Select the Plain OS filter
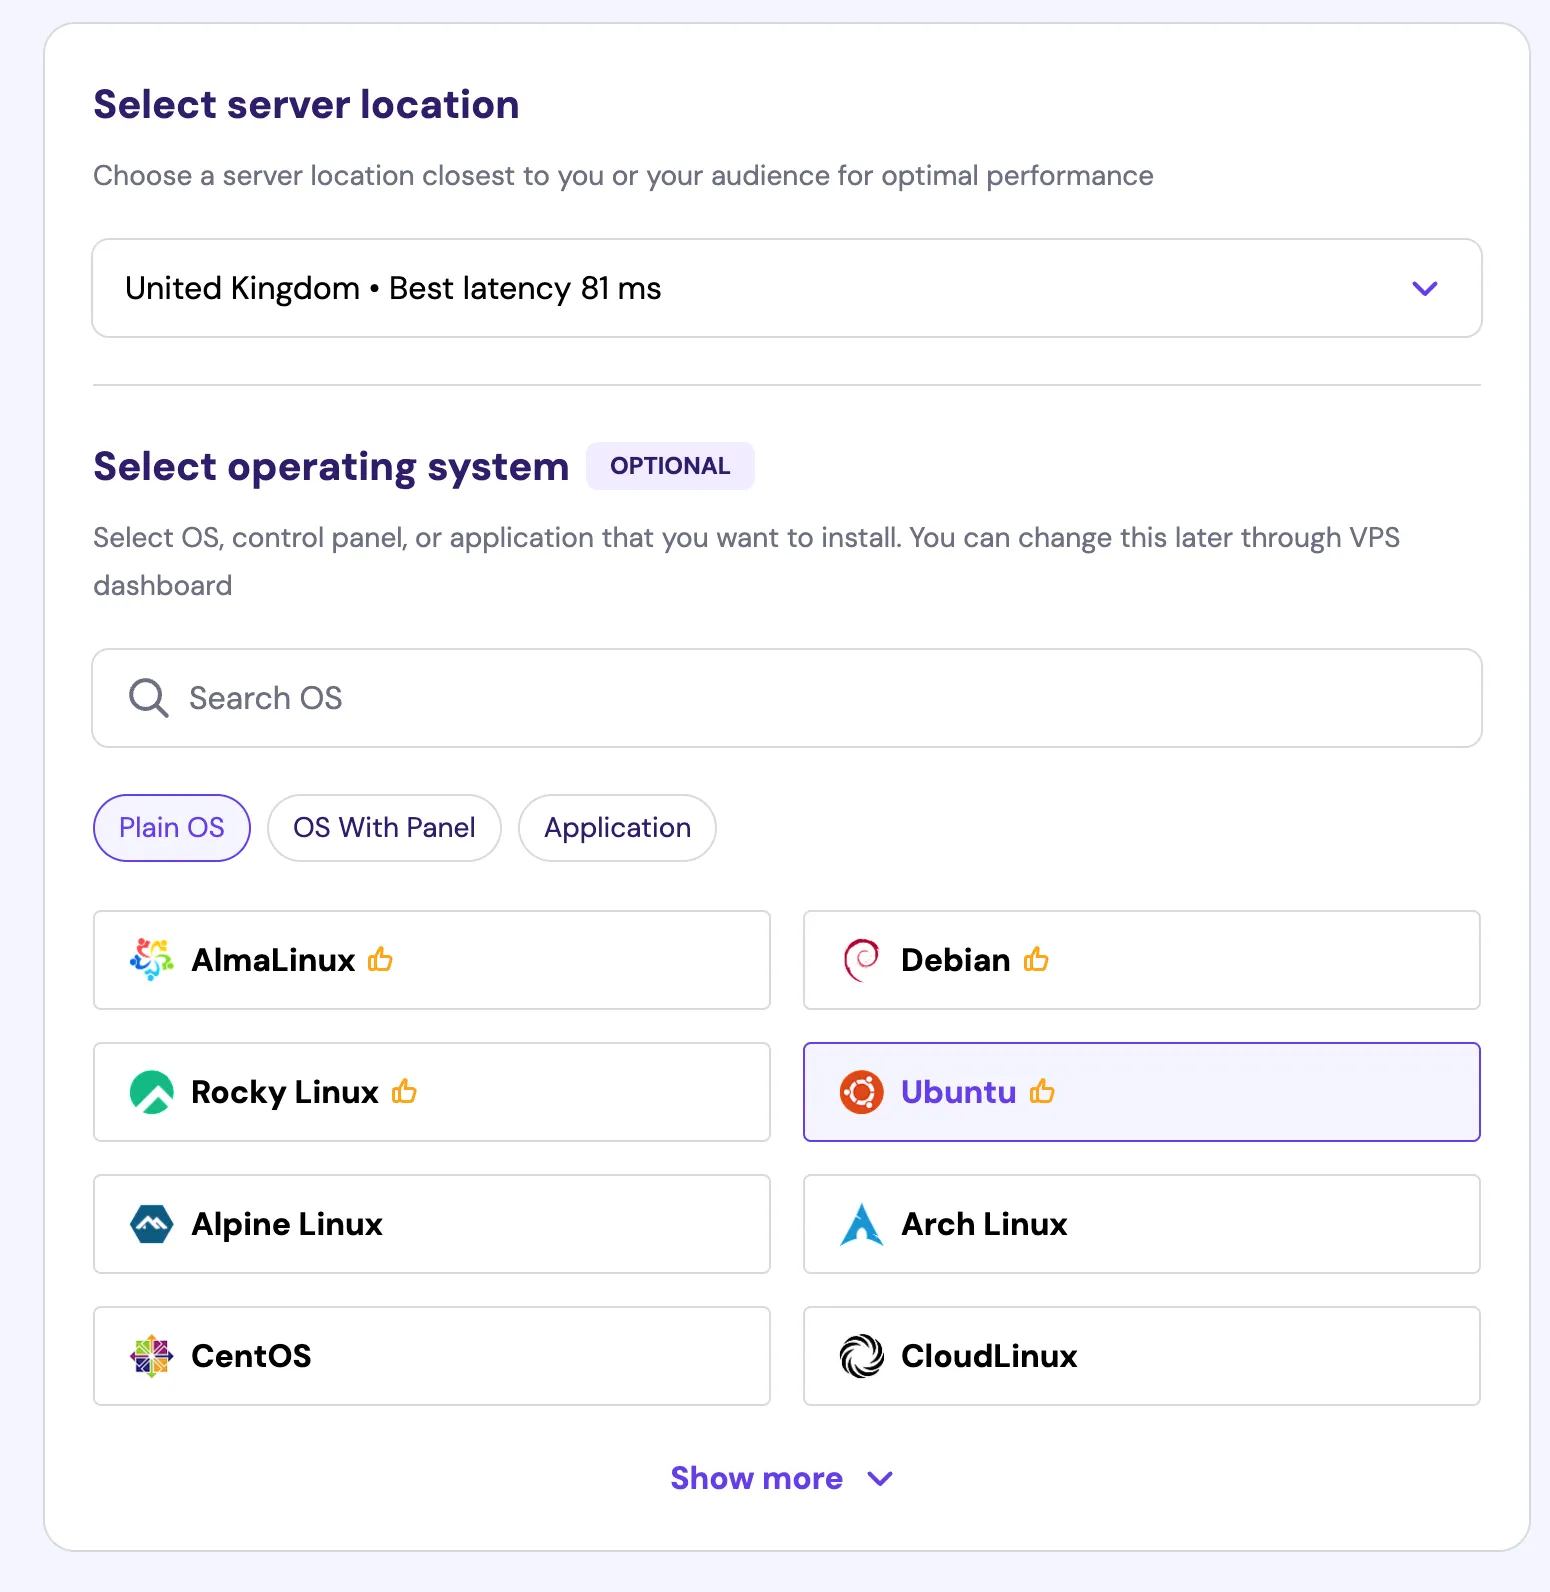Screen dimensions: 1550x1592 coord(172,828)
